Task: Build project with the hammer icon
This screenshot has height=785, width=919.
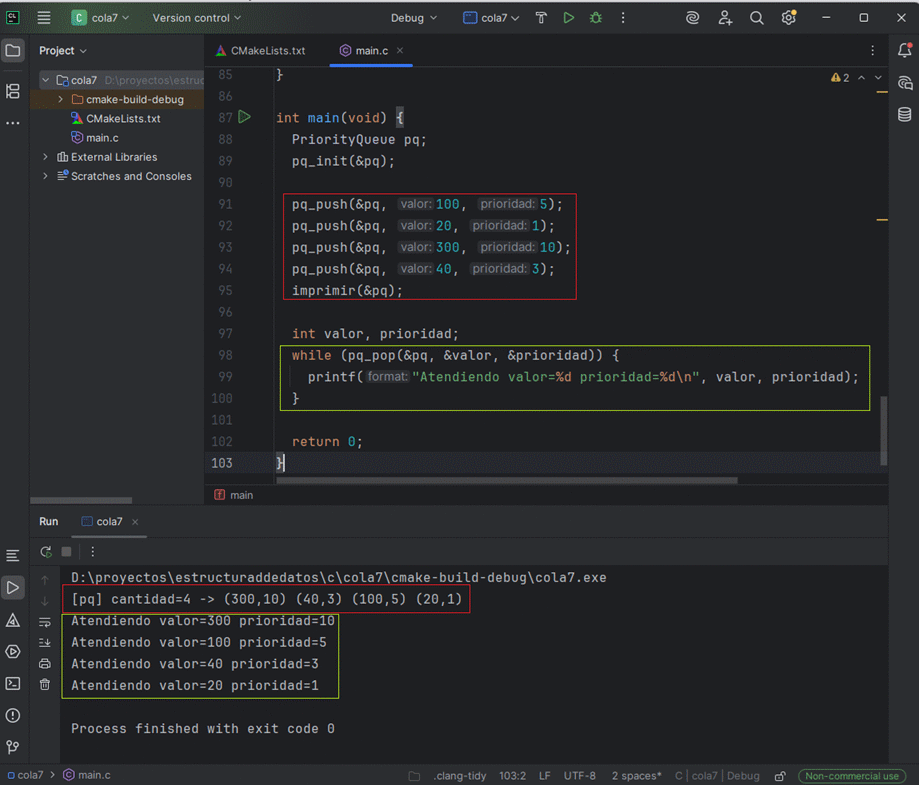Action: pyautogui.click(x=541, y=18)
